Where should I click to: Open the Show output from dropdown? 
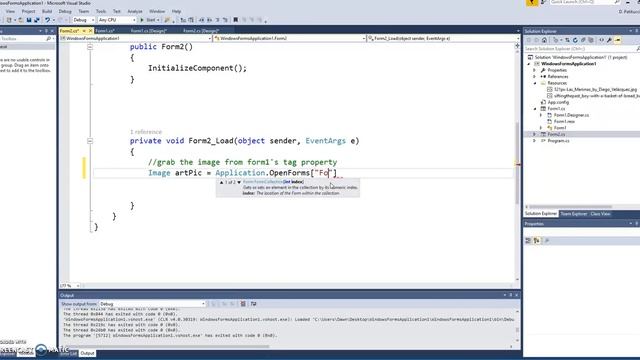[x=152, y=304]
